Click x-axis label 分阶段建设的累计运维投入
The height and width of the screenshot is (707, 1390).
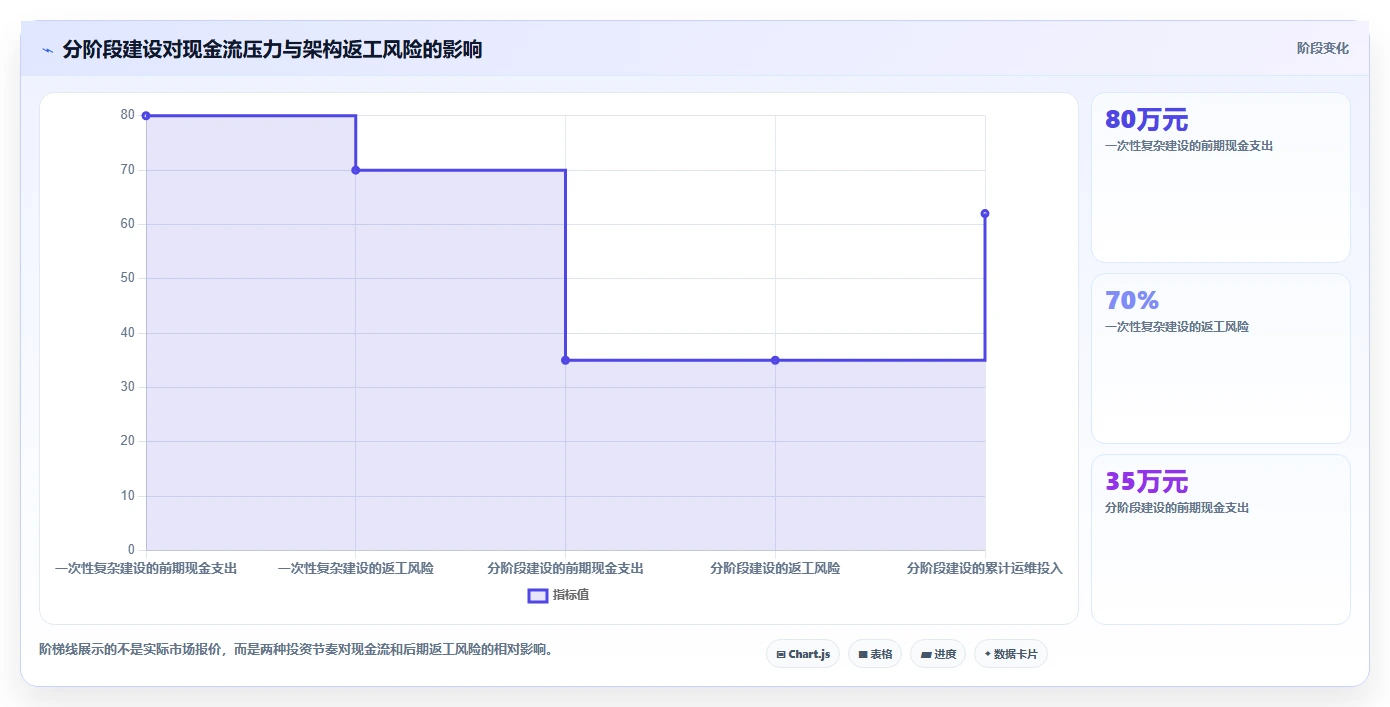pyautogui.click(x=985, y=568)
